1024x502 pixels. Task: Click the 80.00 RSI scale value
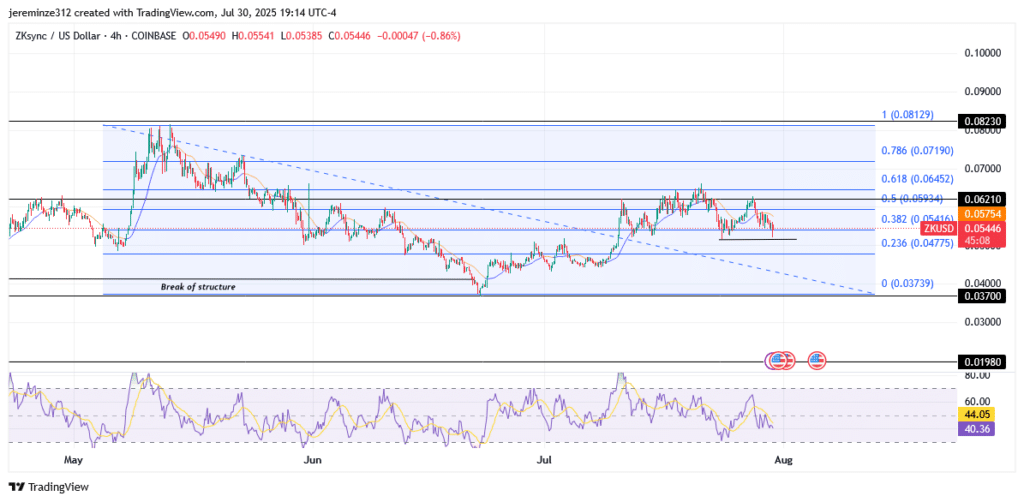(977, 375)
